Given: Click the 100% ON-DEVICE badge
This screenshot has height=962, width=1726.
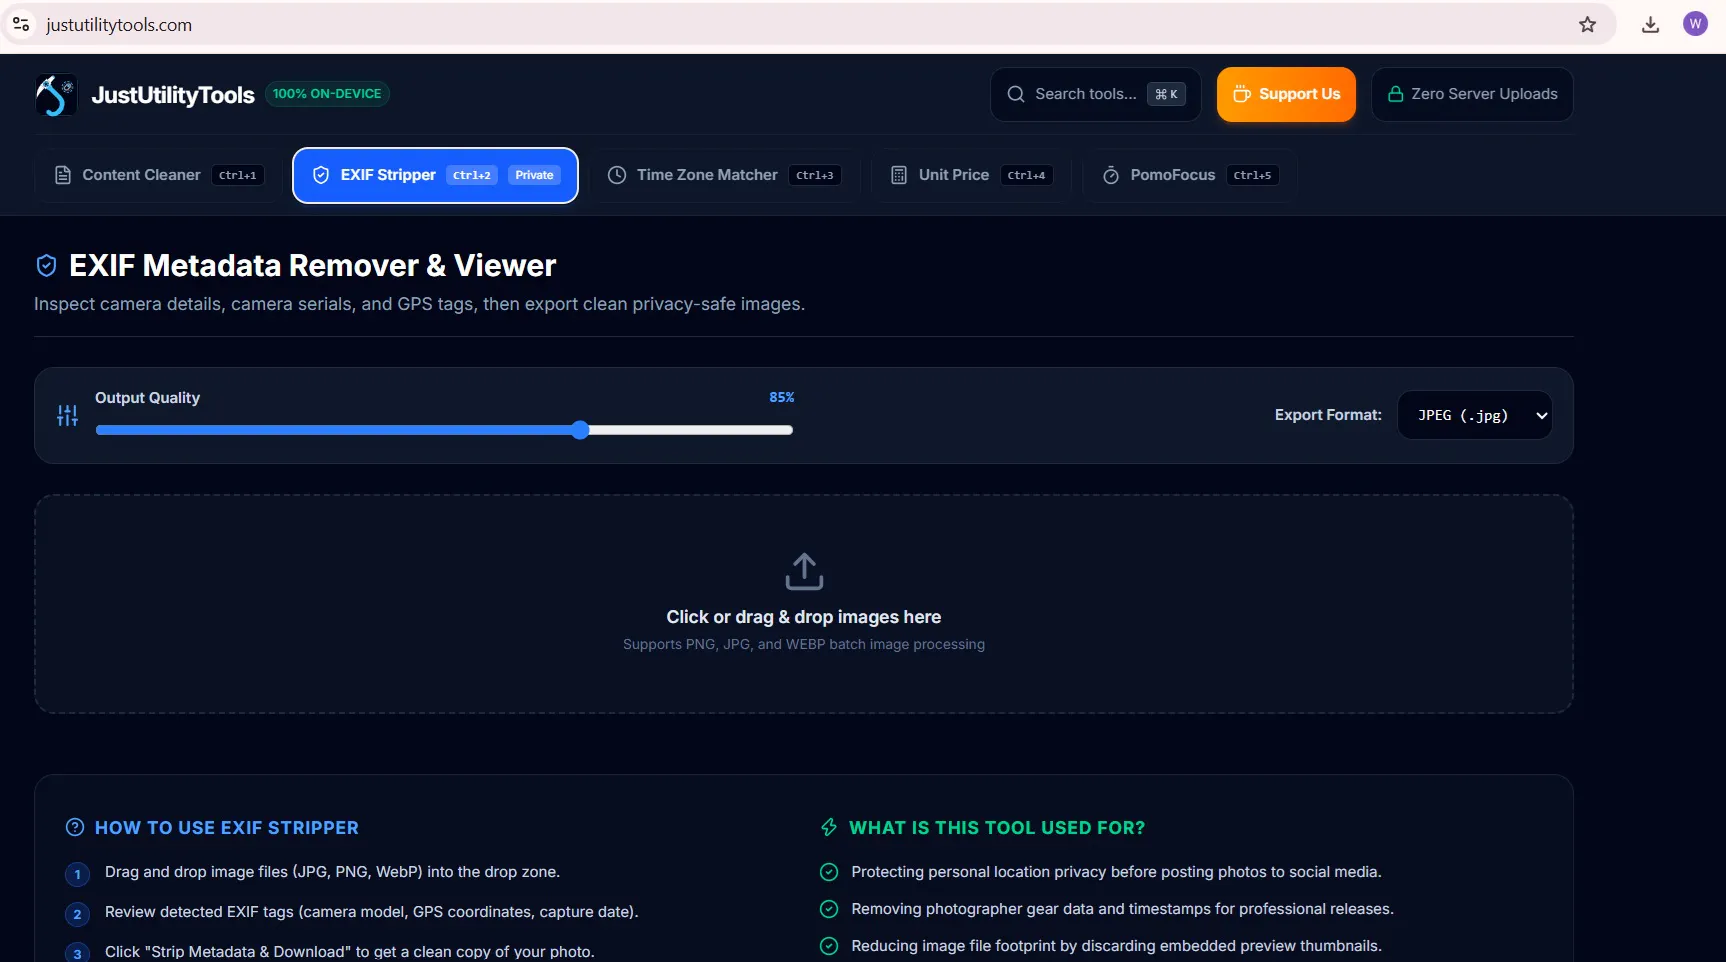Looking at the screenshot, I should [327, 94].
